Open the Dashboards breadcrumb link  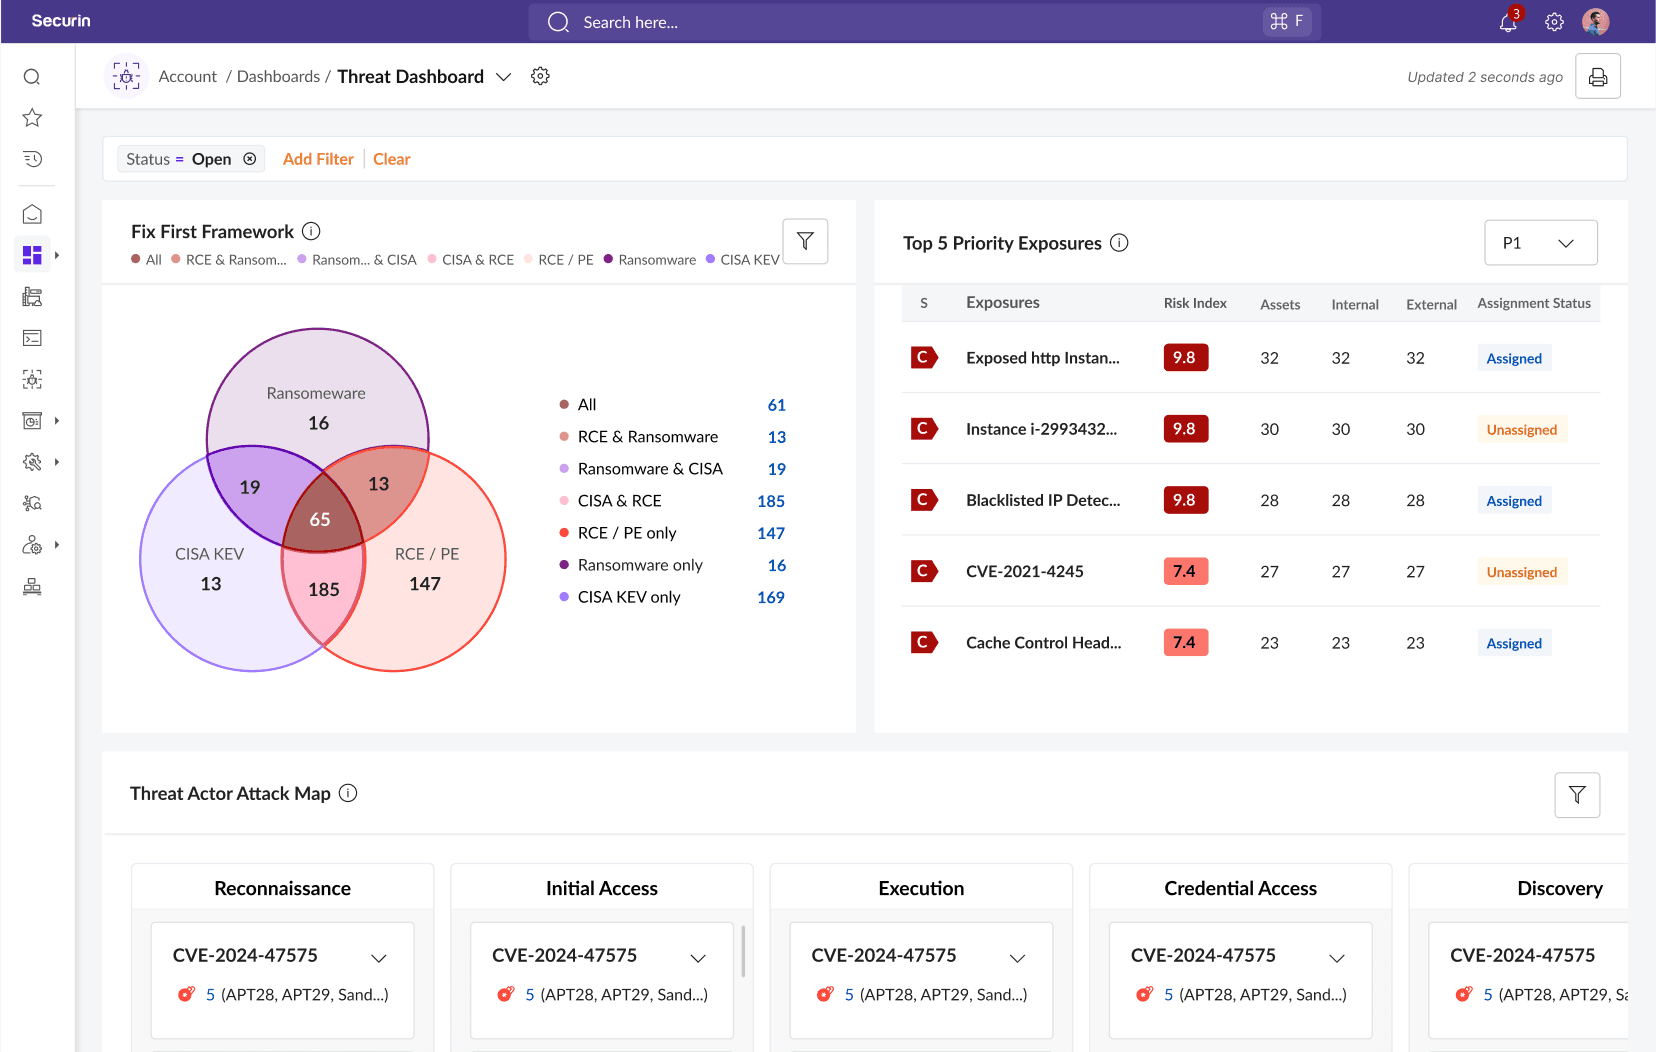click(x=279, y=76)
